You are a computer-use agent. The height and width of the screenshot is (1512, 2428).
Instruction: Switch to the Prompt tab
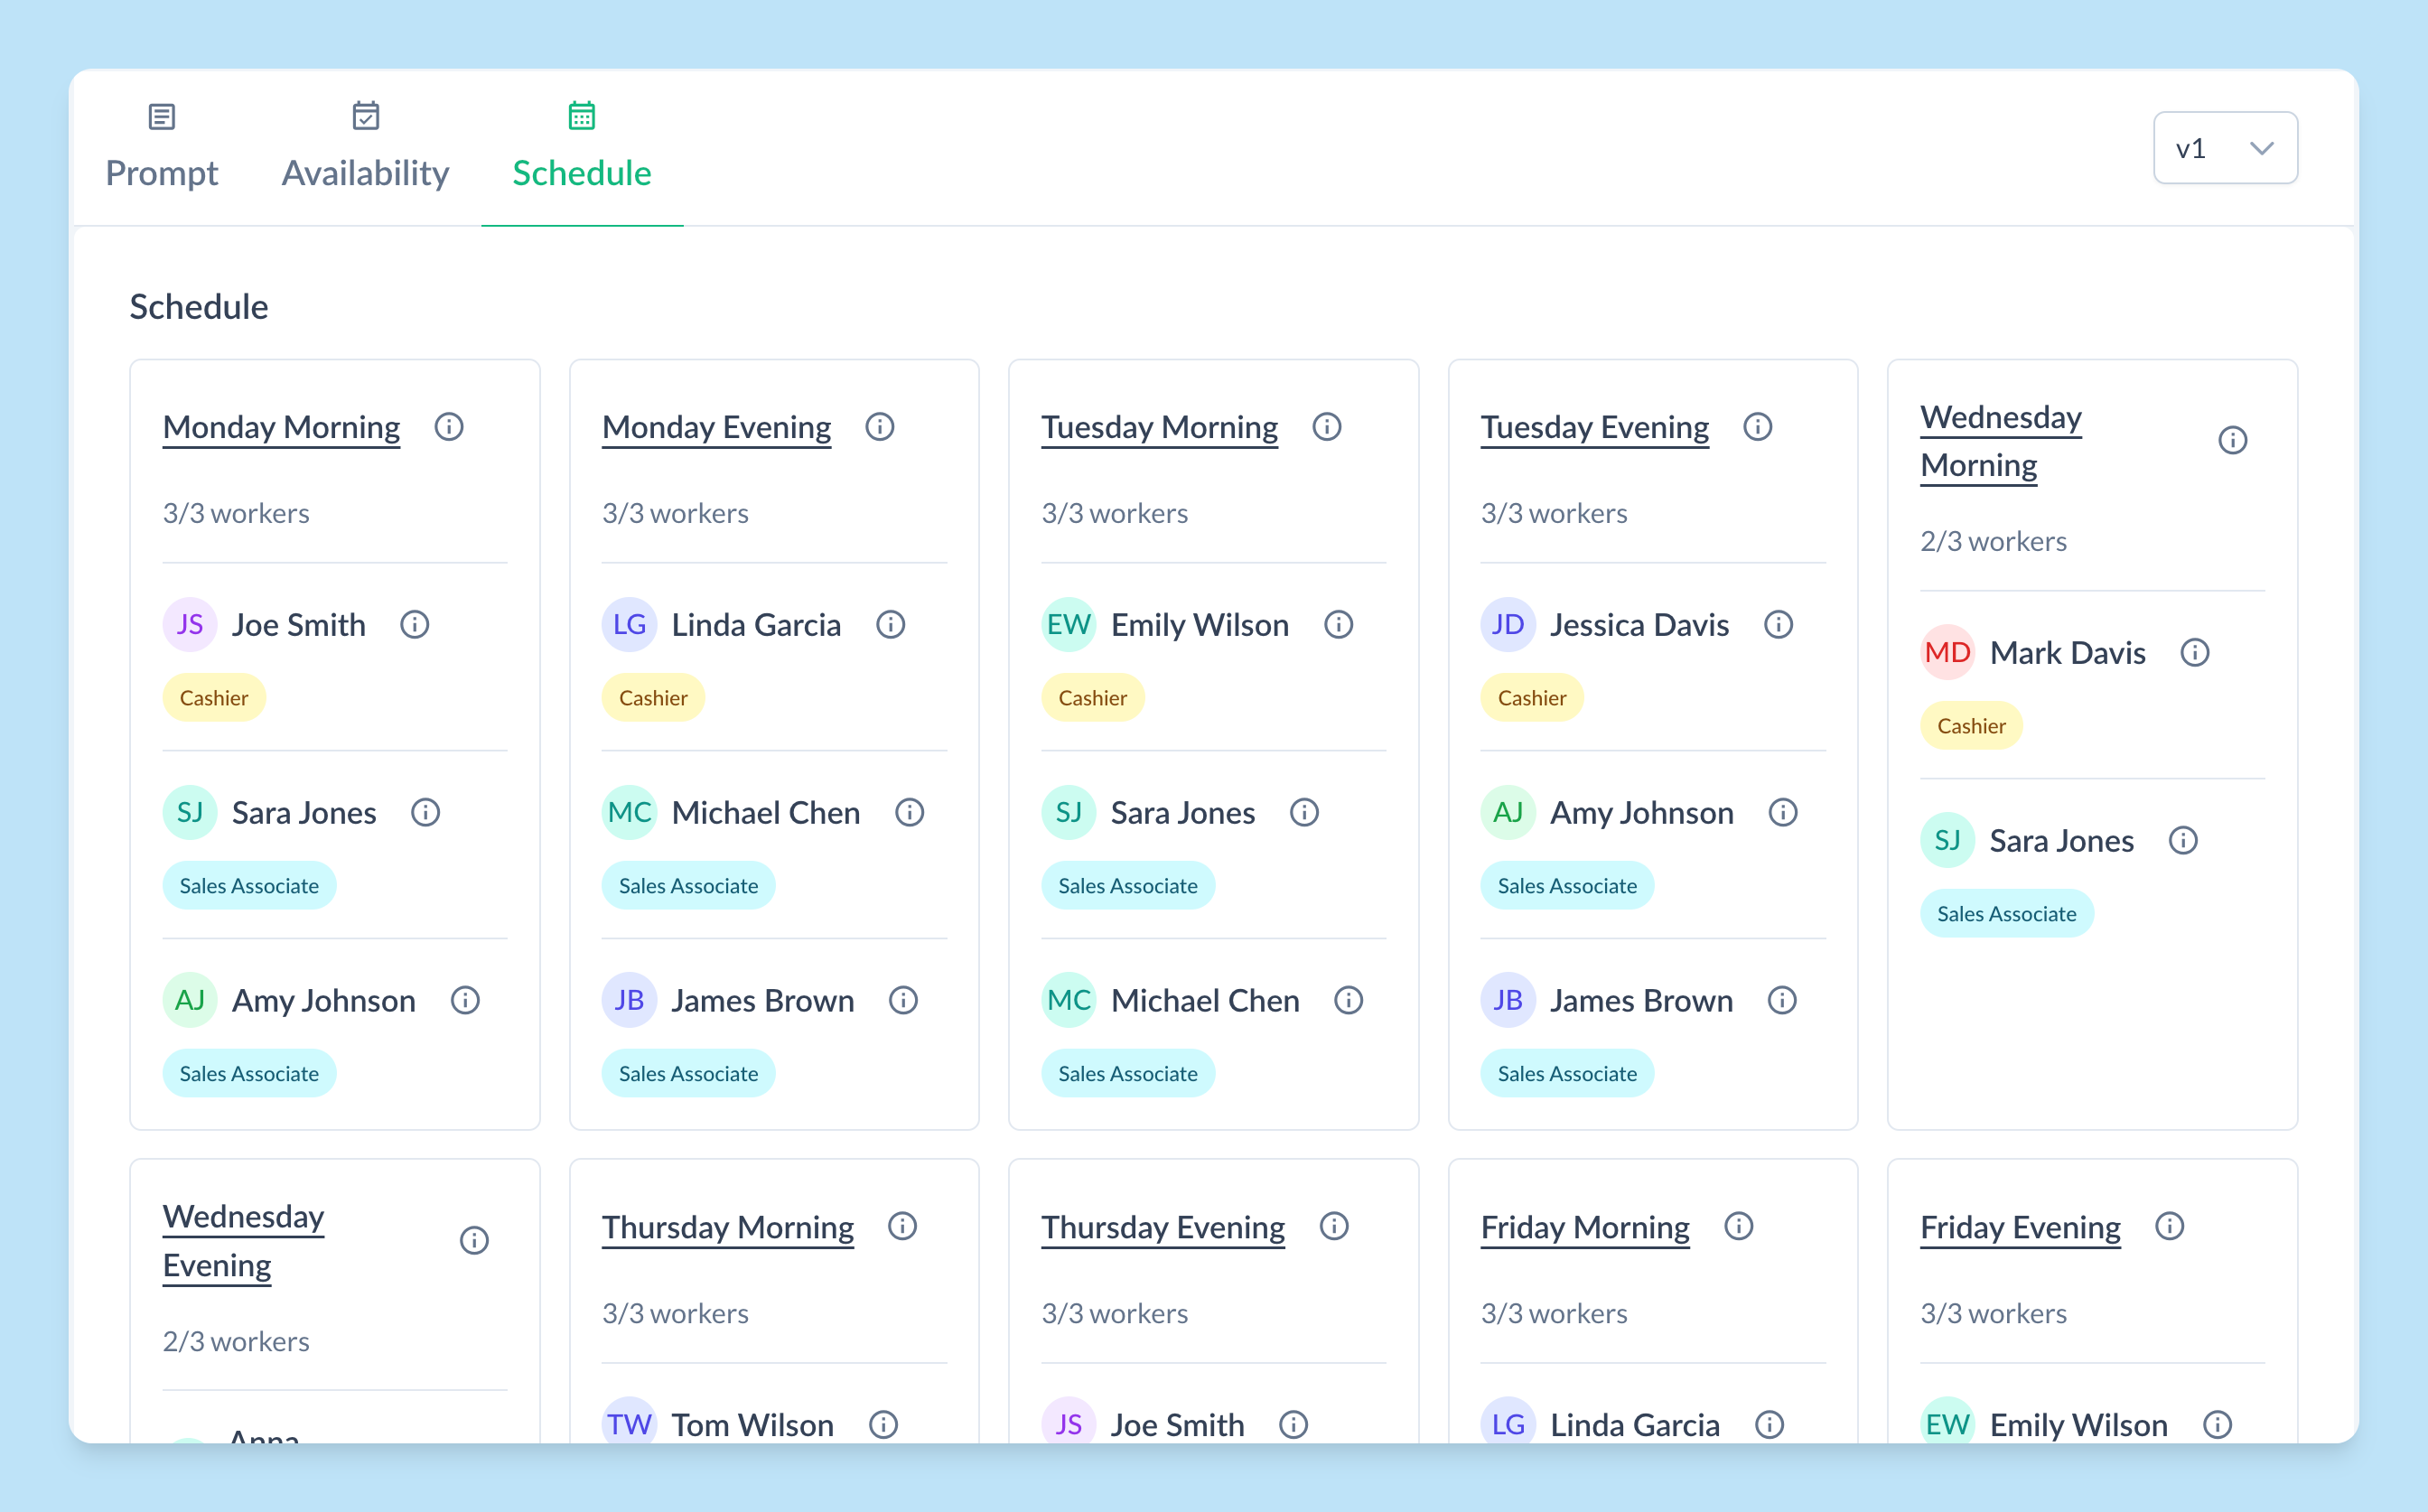coord(161,148)
